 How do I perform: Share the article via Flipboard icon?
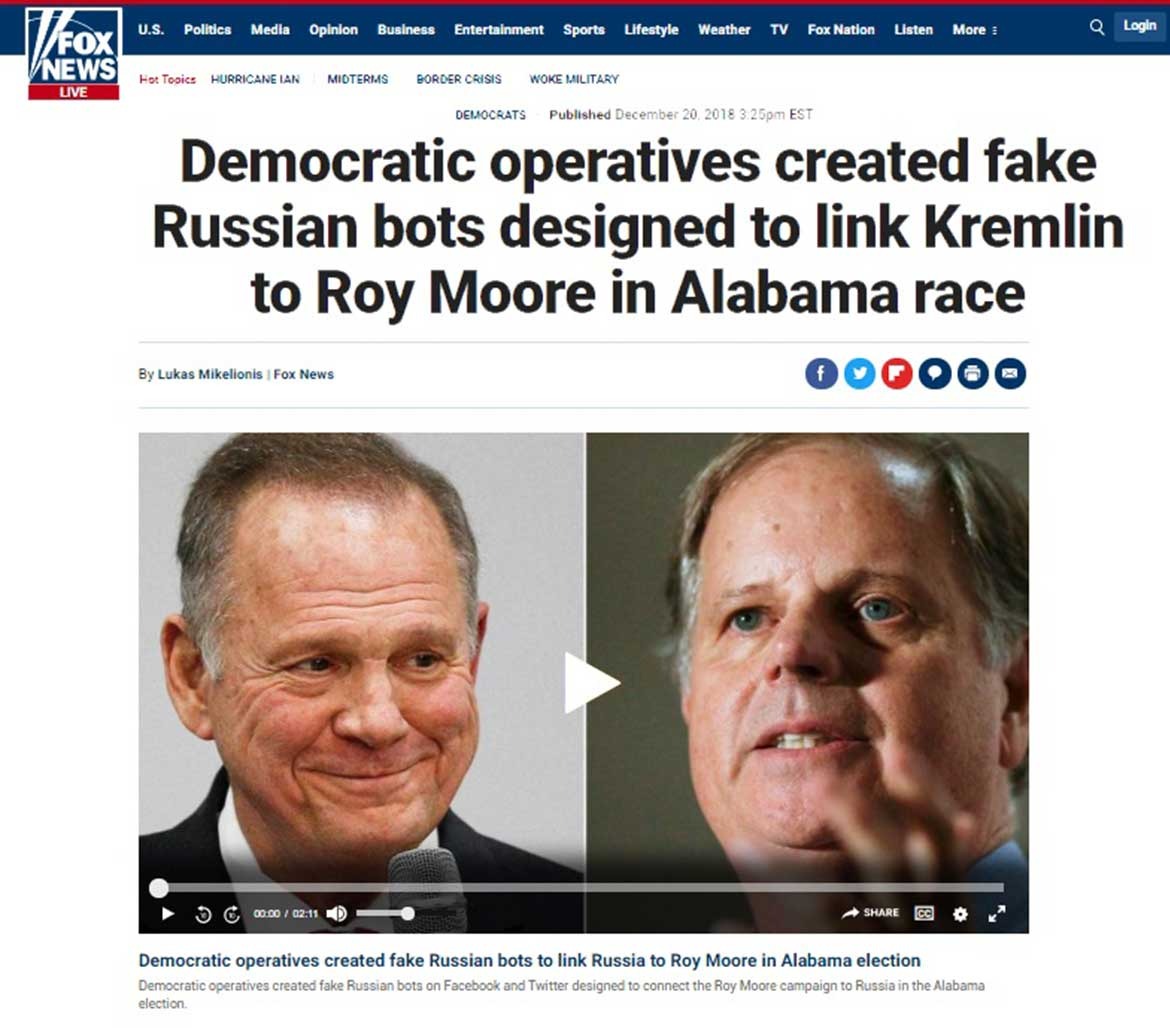897,374
